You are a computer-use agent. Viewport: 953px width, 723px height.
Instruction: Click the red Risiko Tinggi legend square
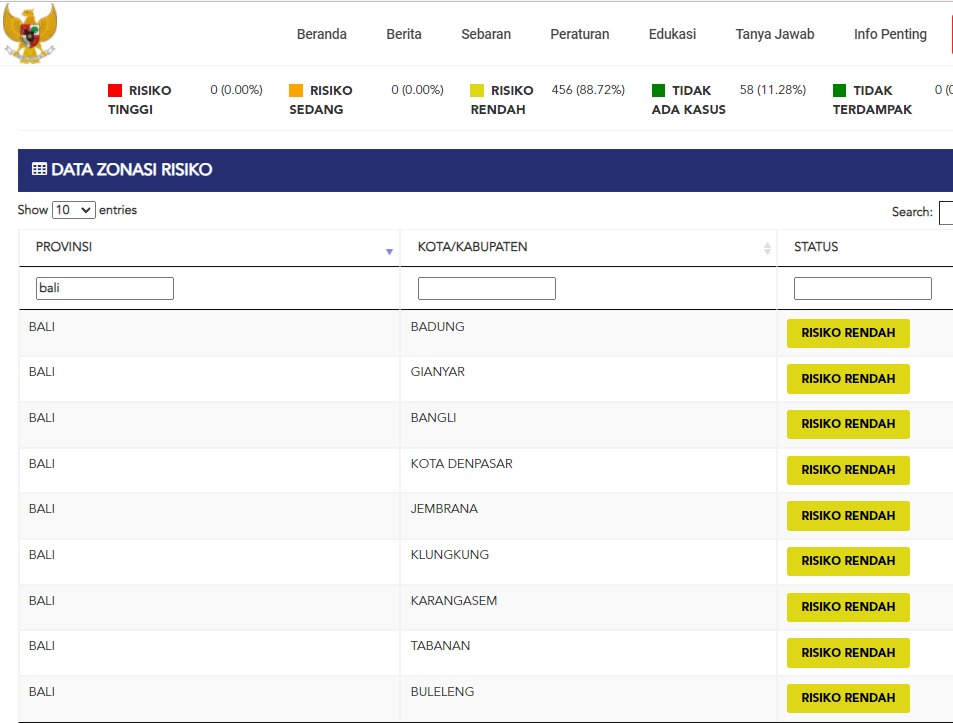[115, 91]
